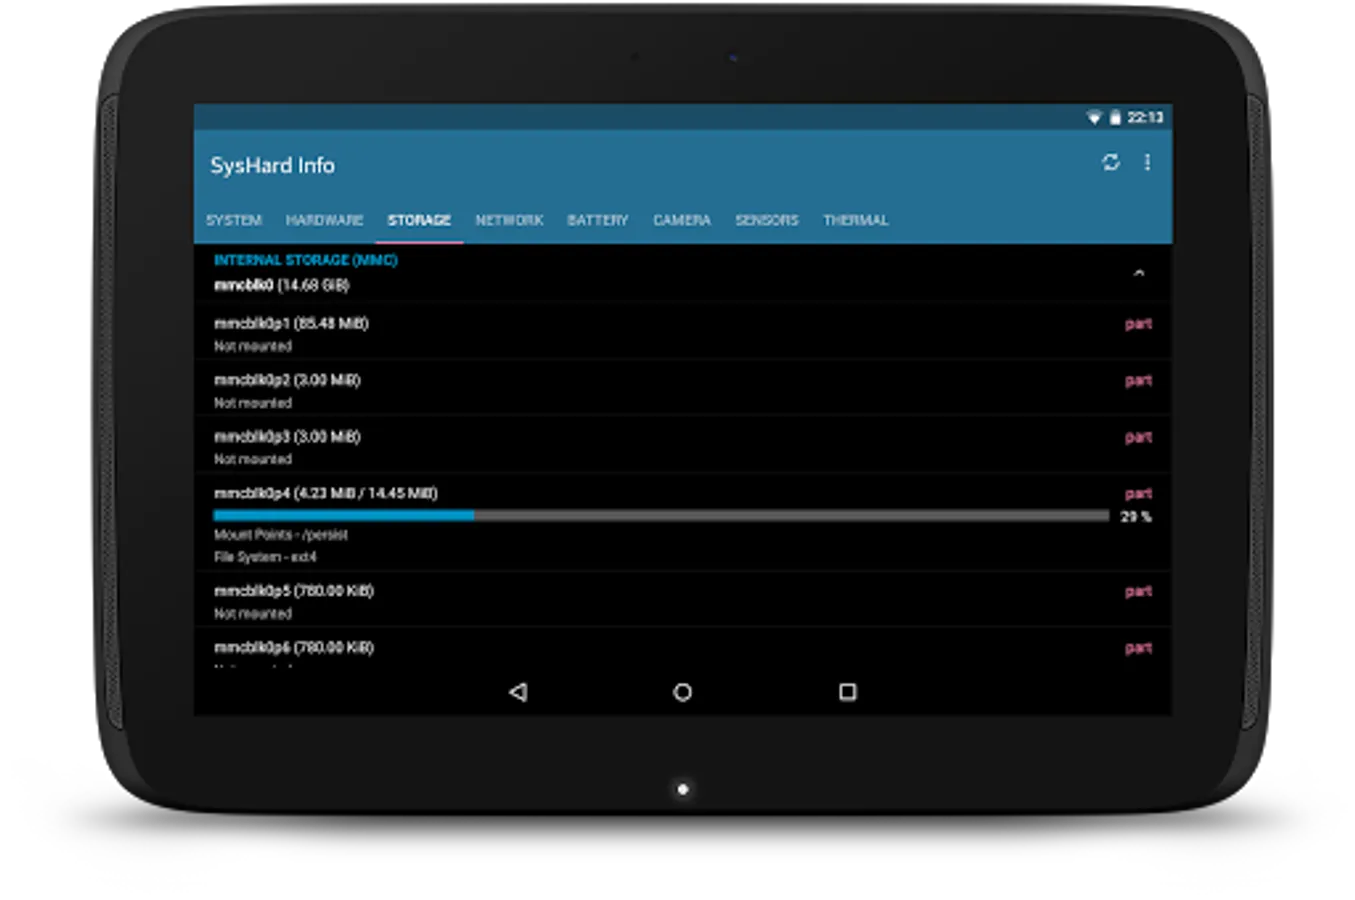Switch to the HARDWARE tab
Screen dimensions: 1355x900
click(x=324, y=220)
